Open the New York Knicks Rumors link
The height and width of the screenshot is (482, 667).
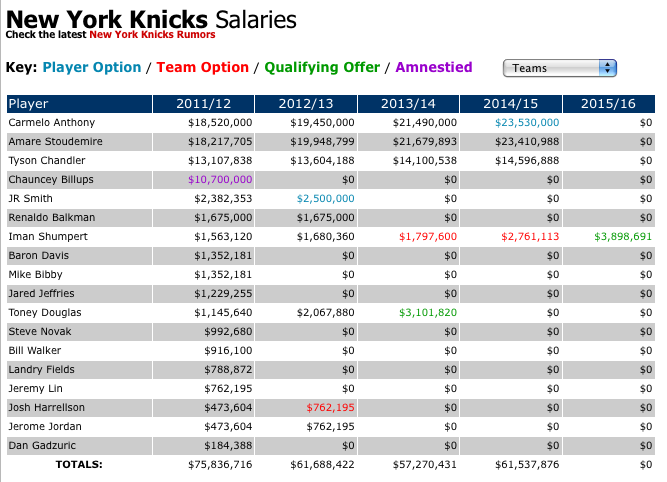coord(152,35)
